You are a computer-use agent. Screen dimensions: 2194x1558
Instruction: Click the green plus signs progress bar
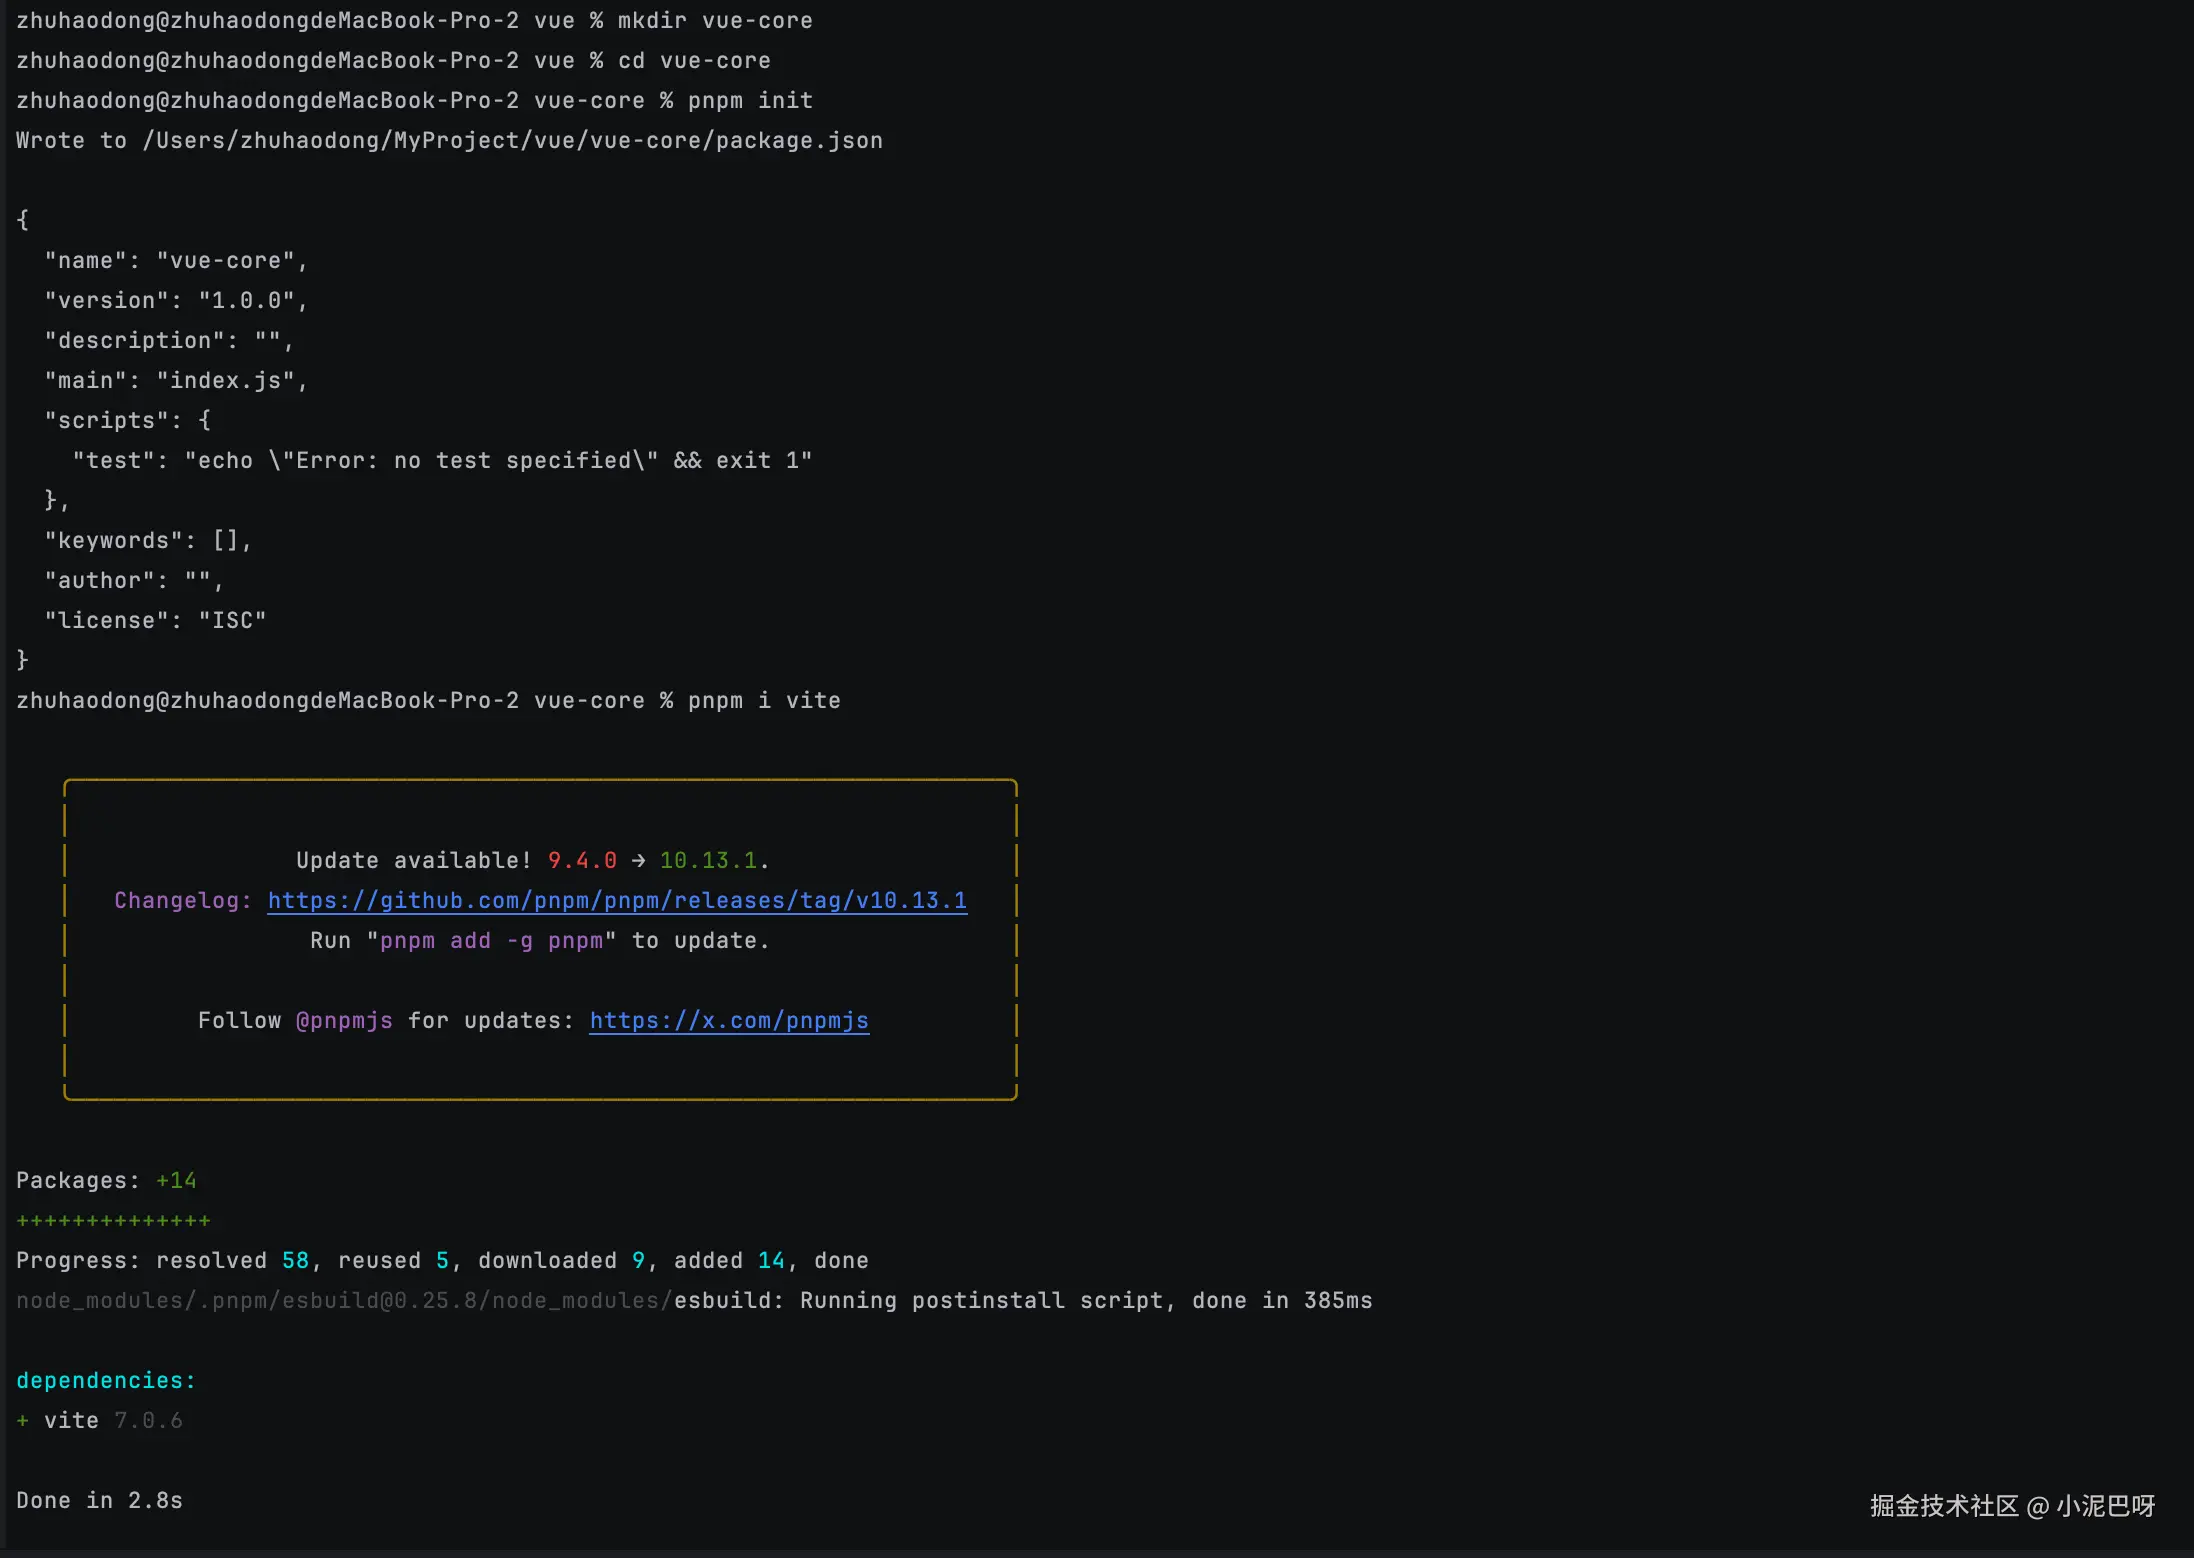tap(113, 1220)
